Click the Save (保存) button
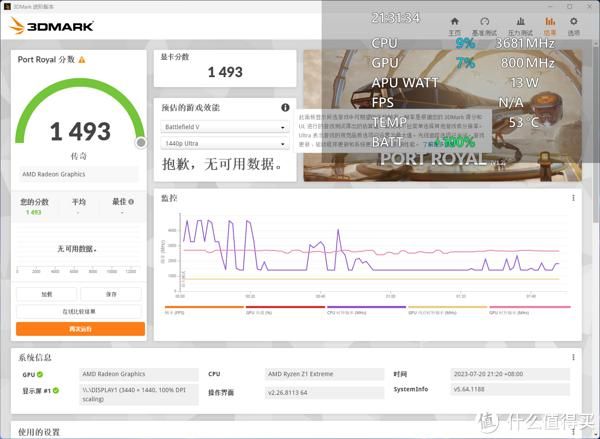The width and height of the screenshot is (600, 439). coord(112,294)
